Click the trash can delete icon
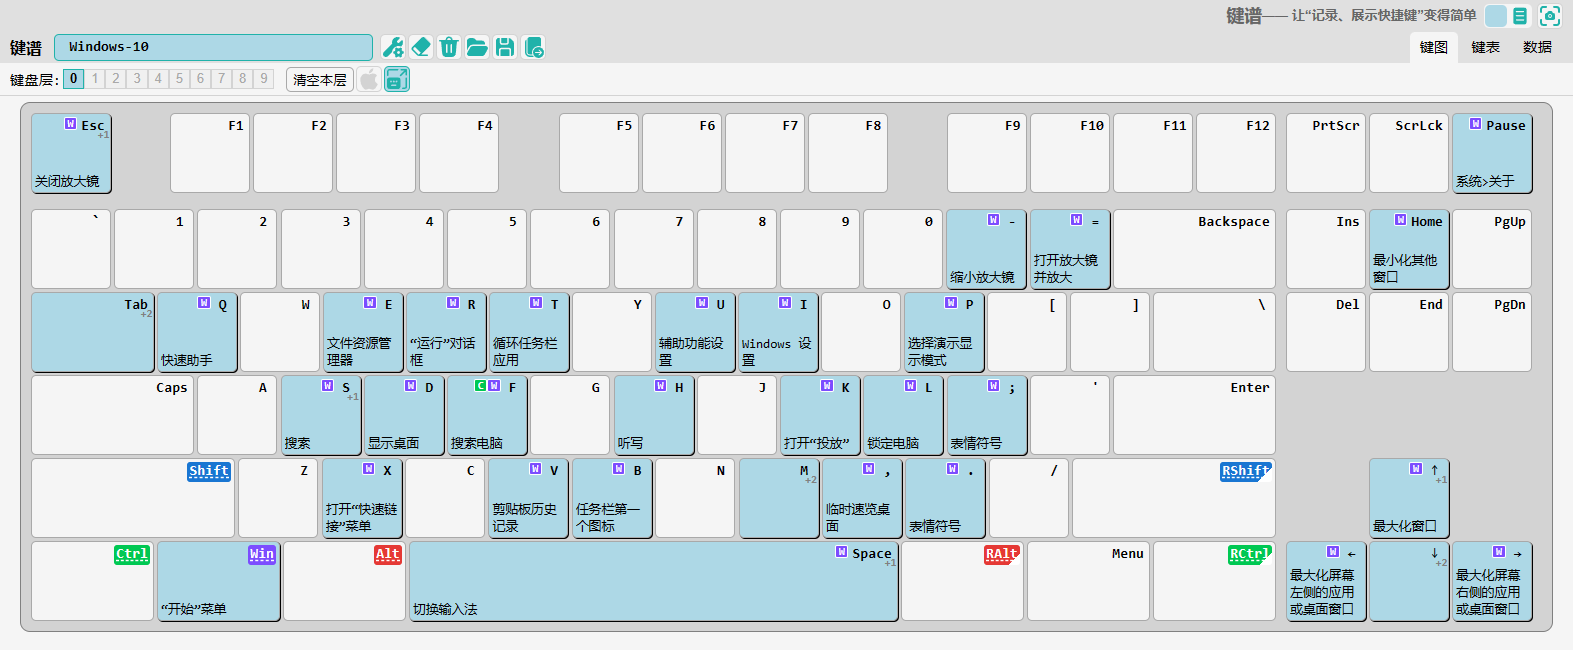This screenshot has height=650, width=1573. pyautogui.click(x=449, y=47)
